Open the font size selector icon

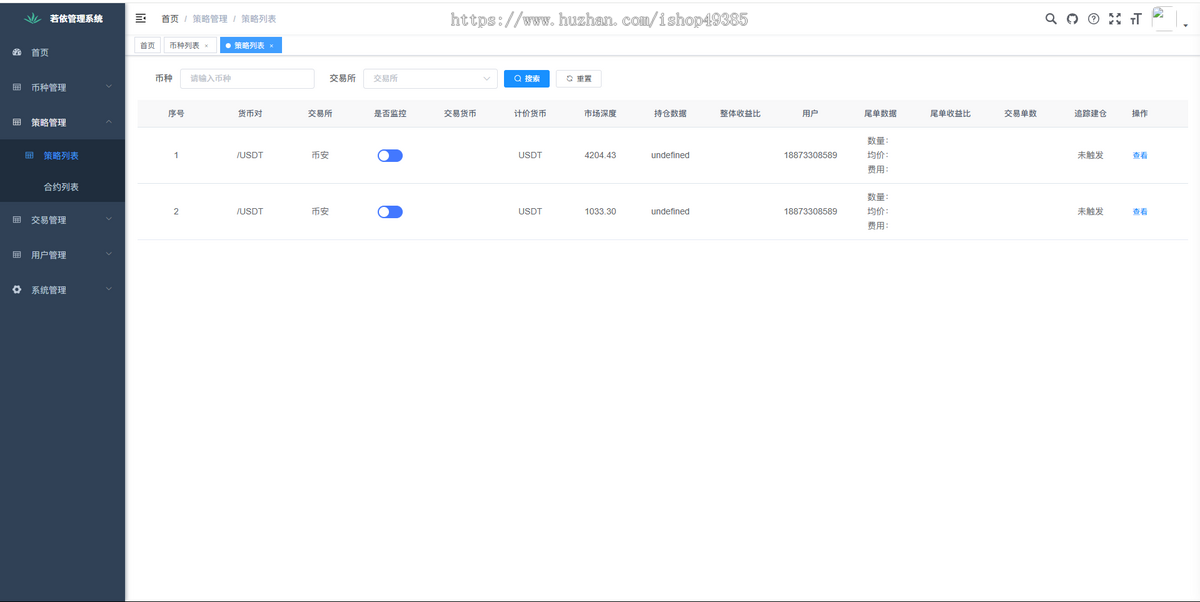click(x=1136, y=19)
